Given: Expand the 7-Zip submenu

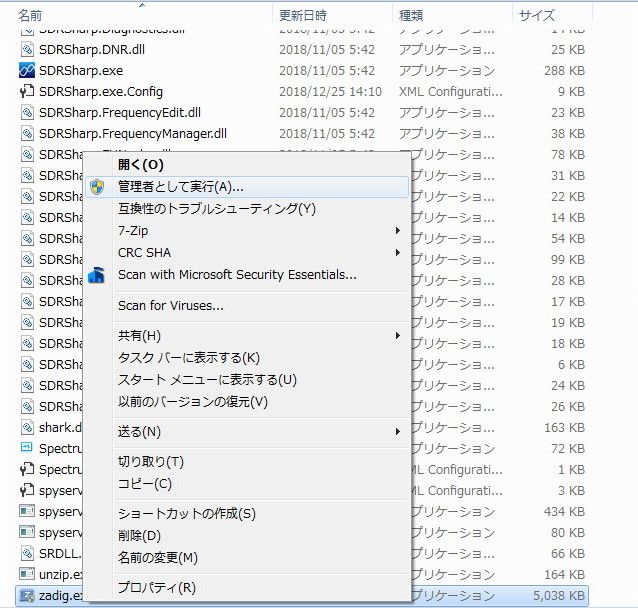Looking at the screenshot, I should tap(247, 231).
